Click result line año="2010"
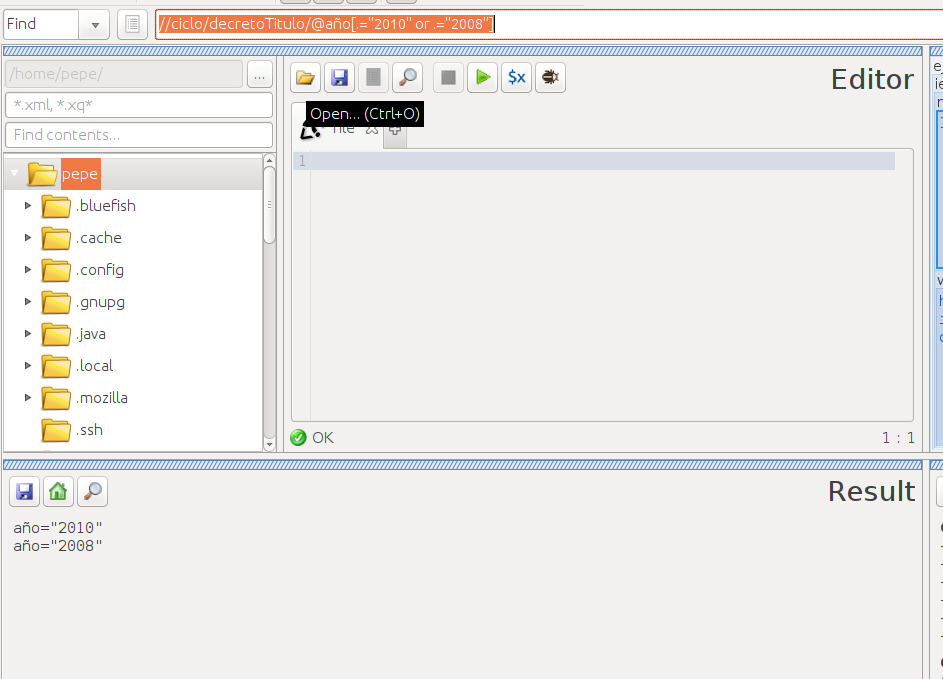Viewport: 943px width, 679px height. [x=58, y=527]
